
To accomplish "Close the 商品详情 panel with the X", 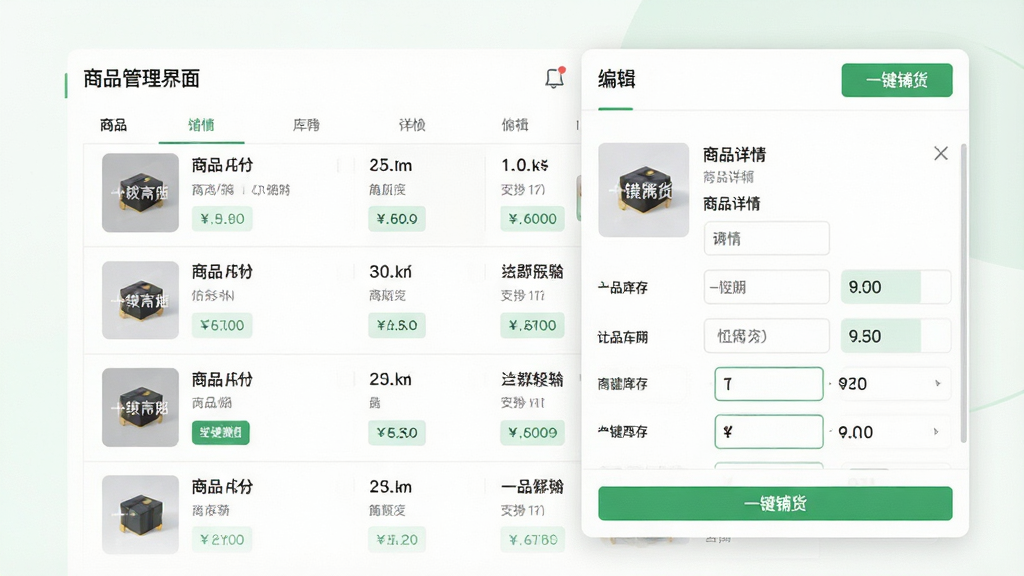I will coord(940,153).
